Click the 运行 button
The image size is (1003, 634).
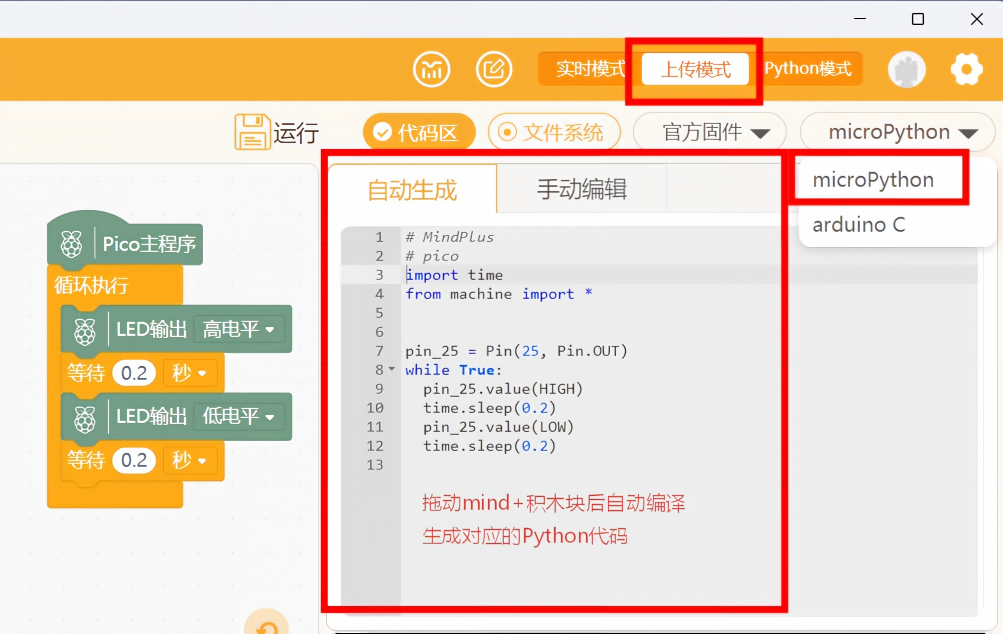pos(296,133)
